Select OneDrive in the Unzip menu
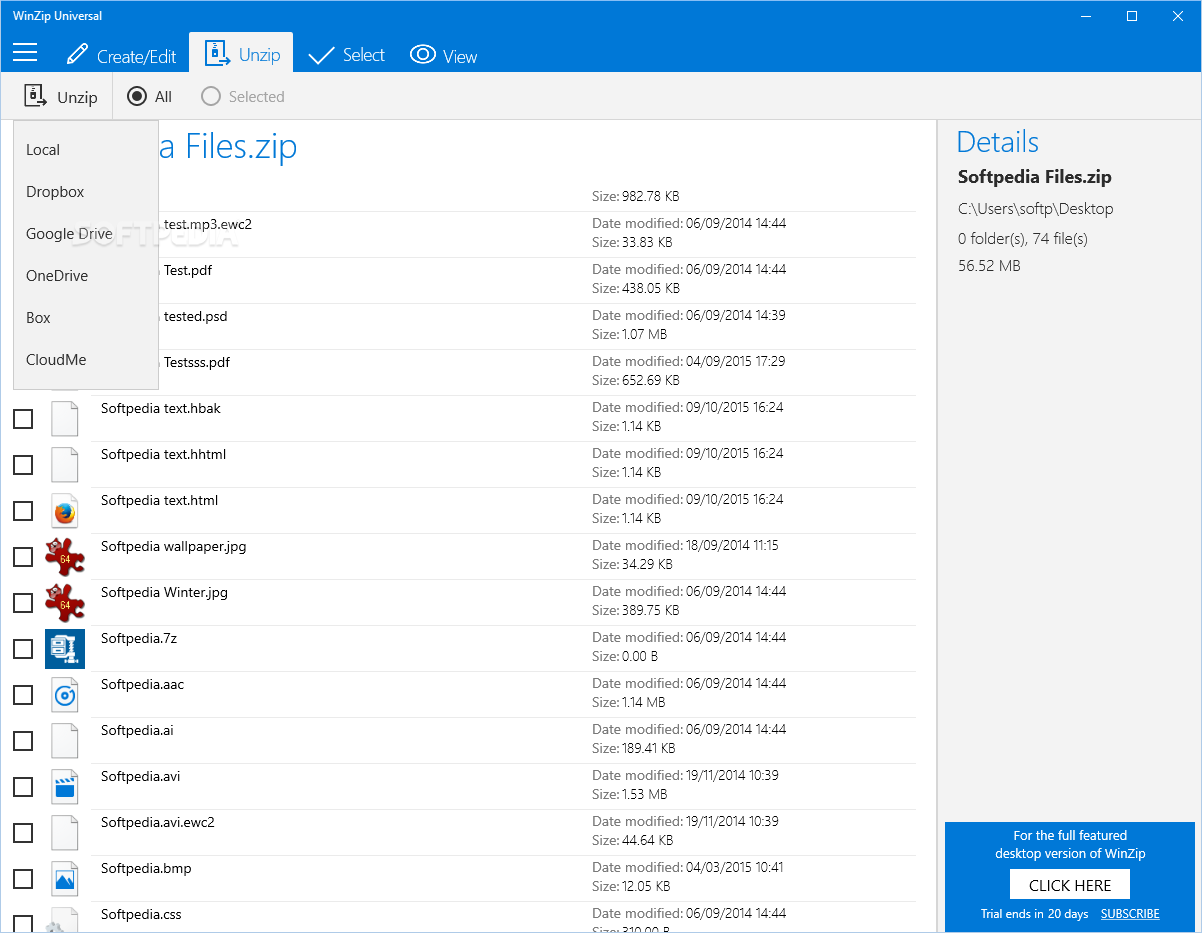 86,276
